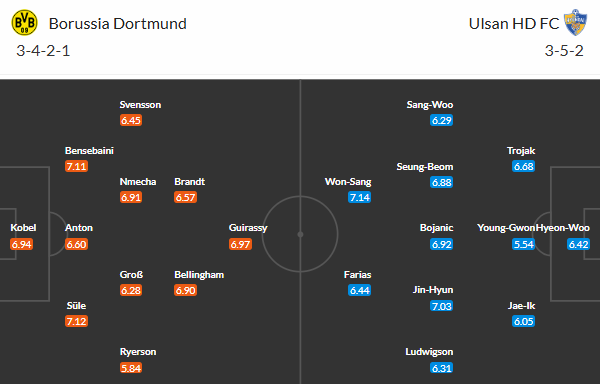Click the Ulsan HD FC crest

(575, 23)
